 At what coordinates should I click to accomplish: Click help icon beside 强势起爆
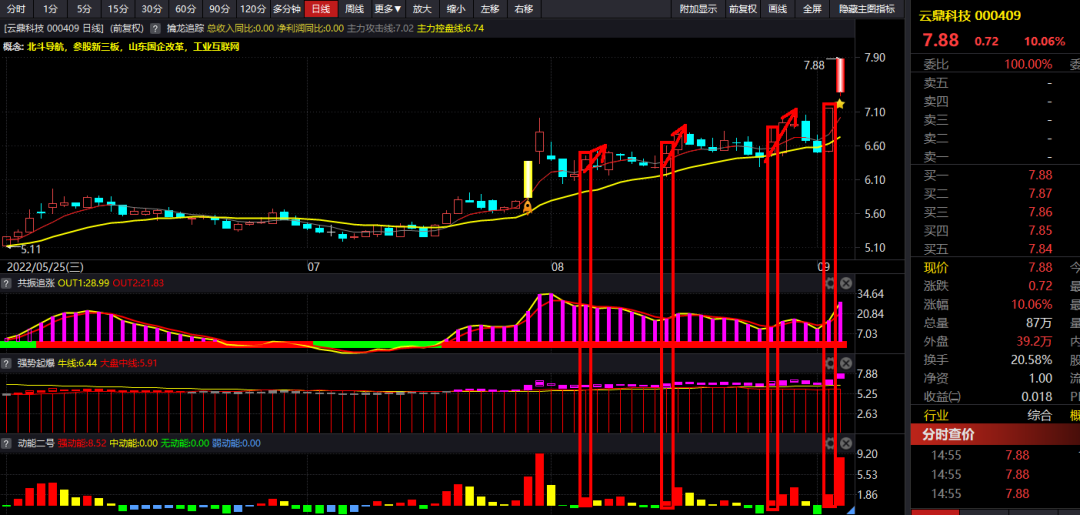click(x=7, y=362)
